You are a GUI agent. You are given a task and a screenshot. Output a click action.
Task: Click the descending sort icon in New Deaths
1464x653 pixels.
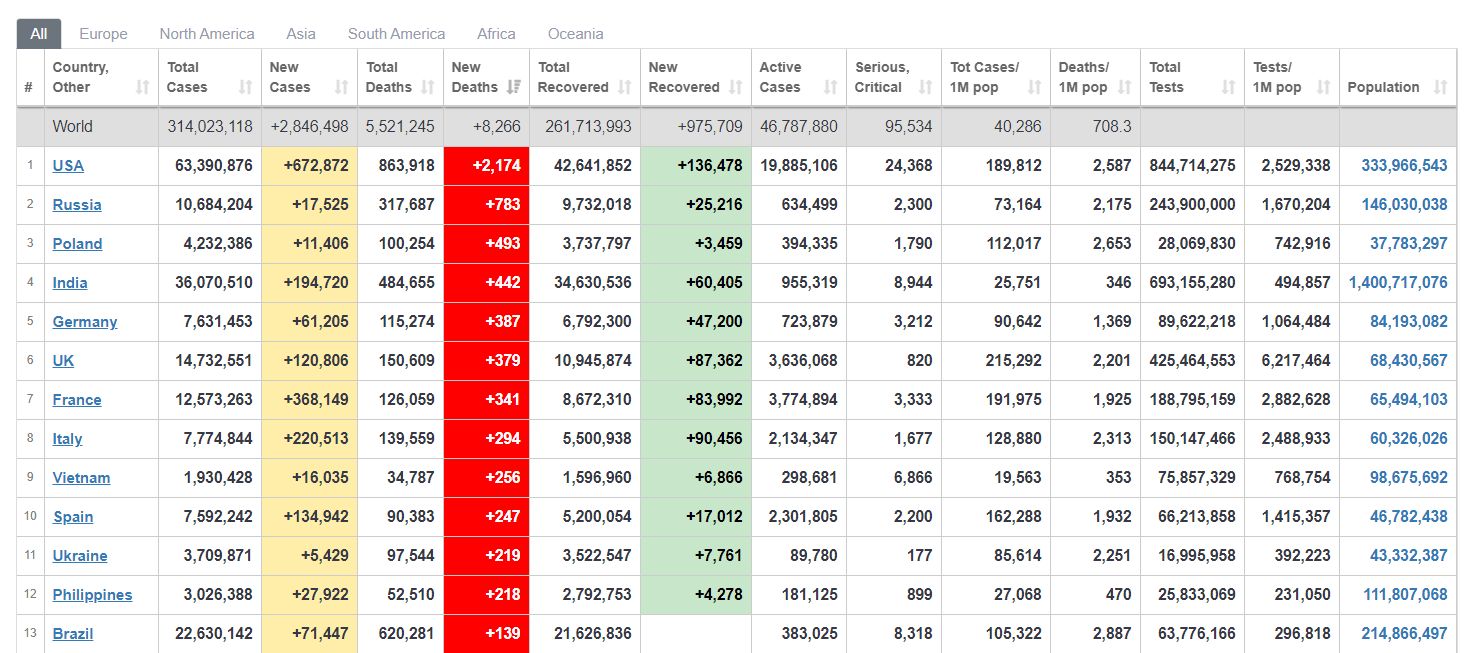(x=514, y=88)
